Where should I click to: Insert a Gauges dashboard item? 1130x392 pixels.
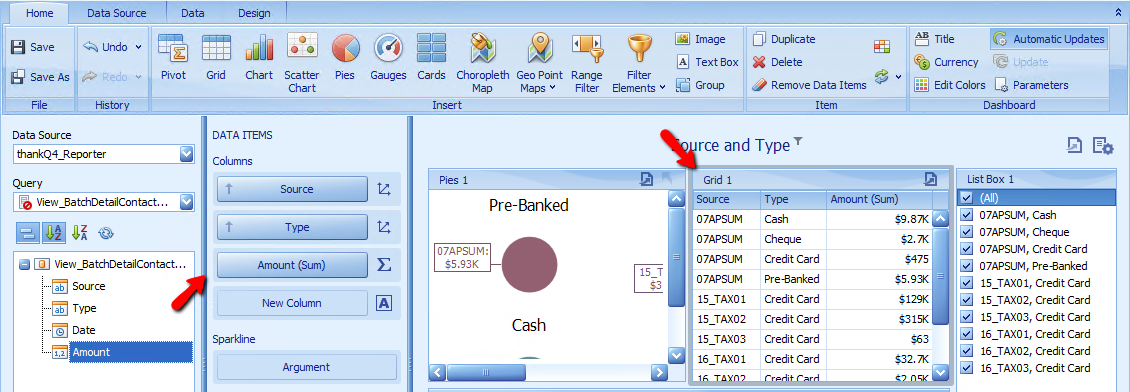pyautogui.click(x=388, y=58)
